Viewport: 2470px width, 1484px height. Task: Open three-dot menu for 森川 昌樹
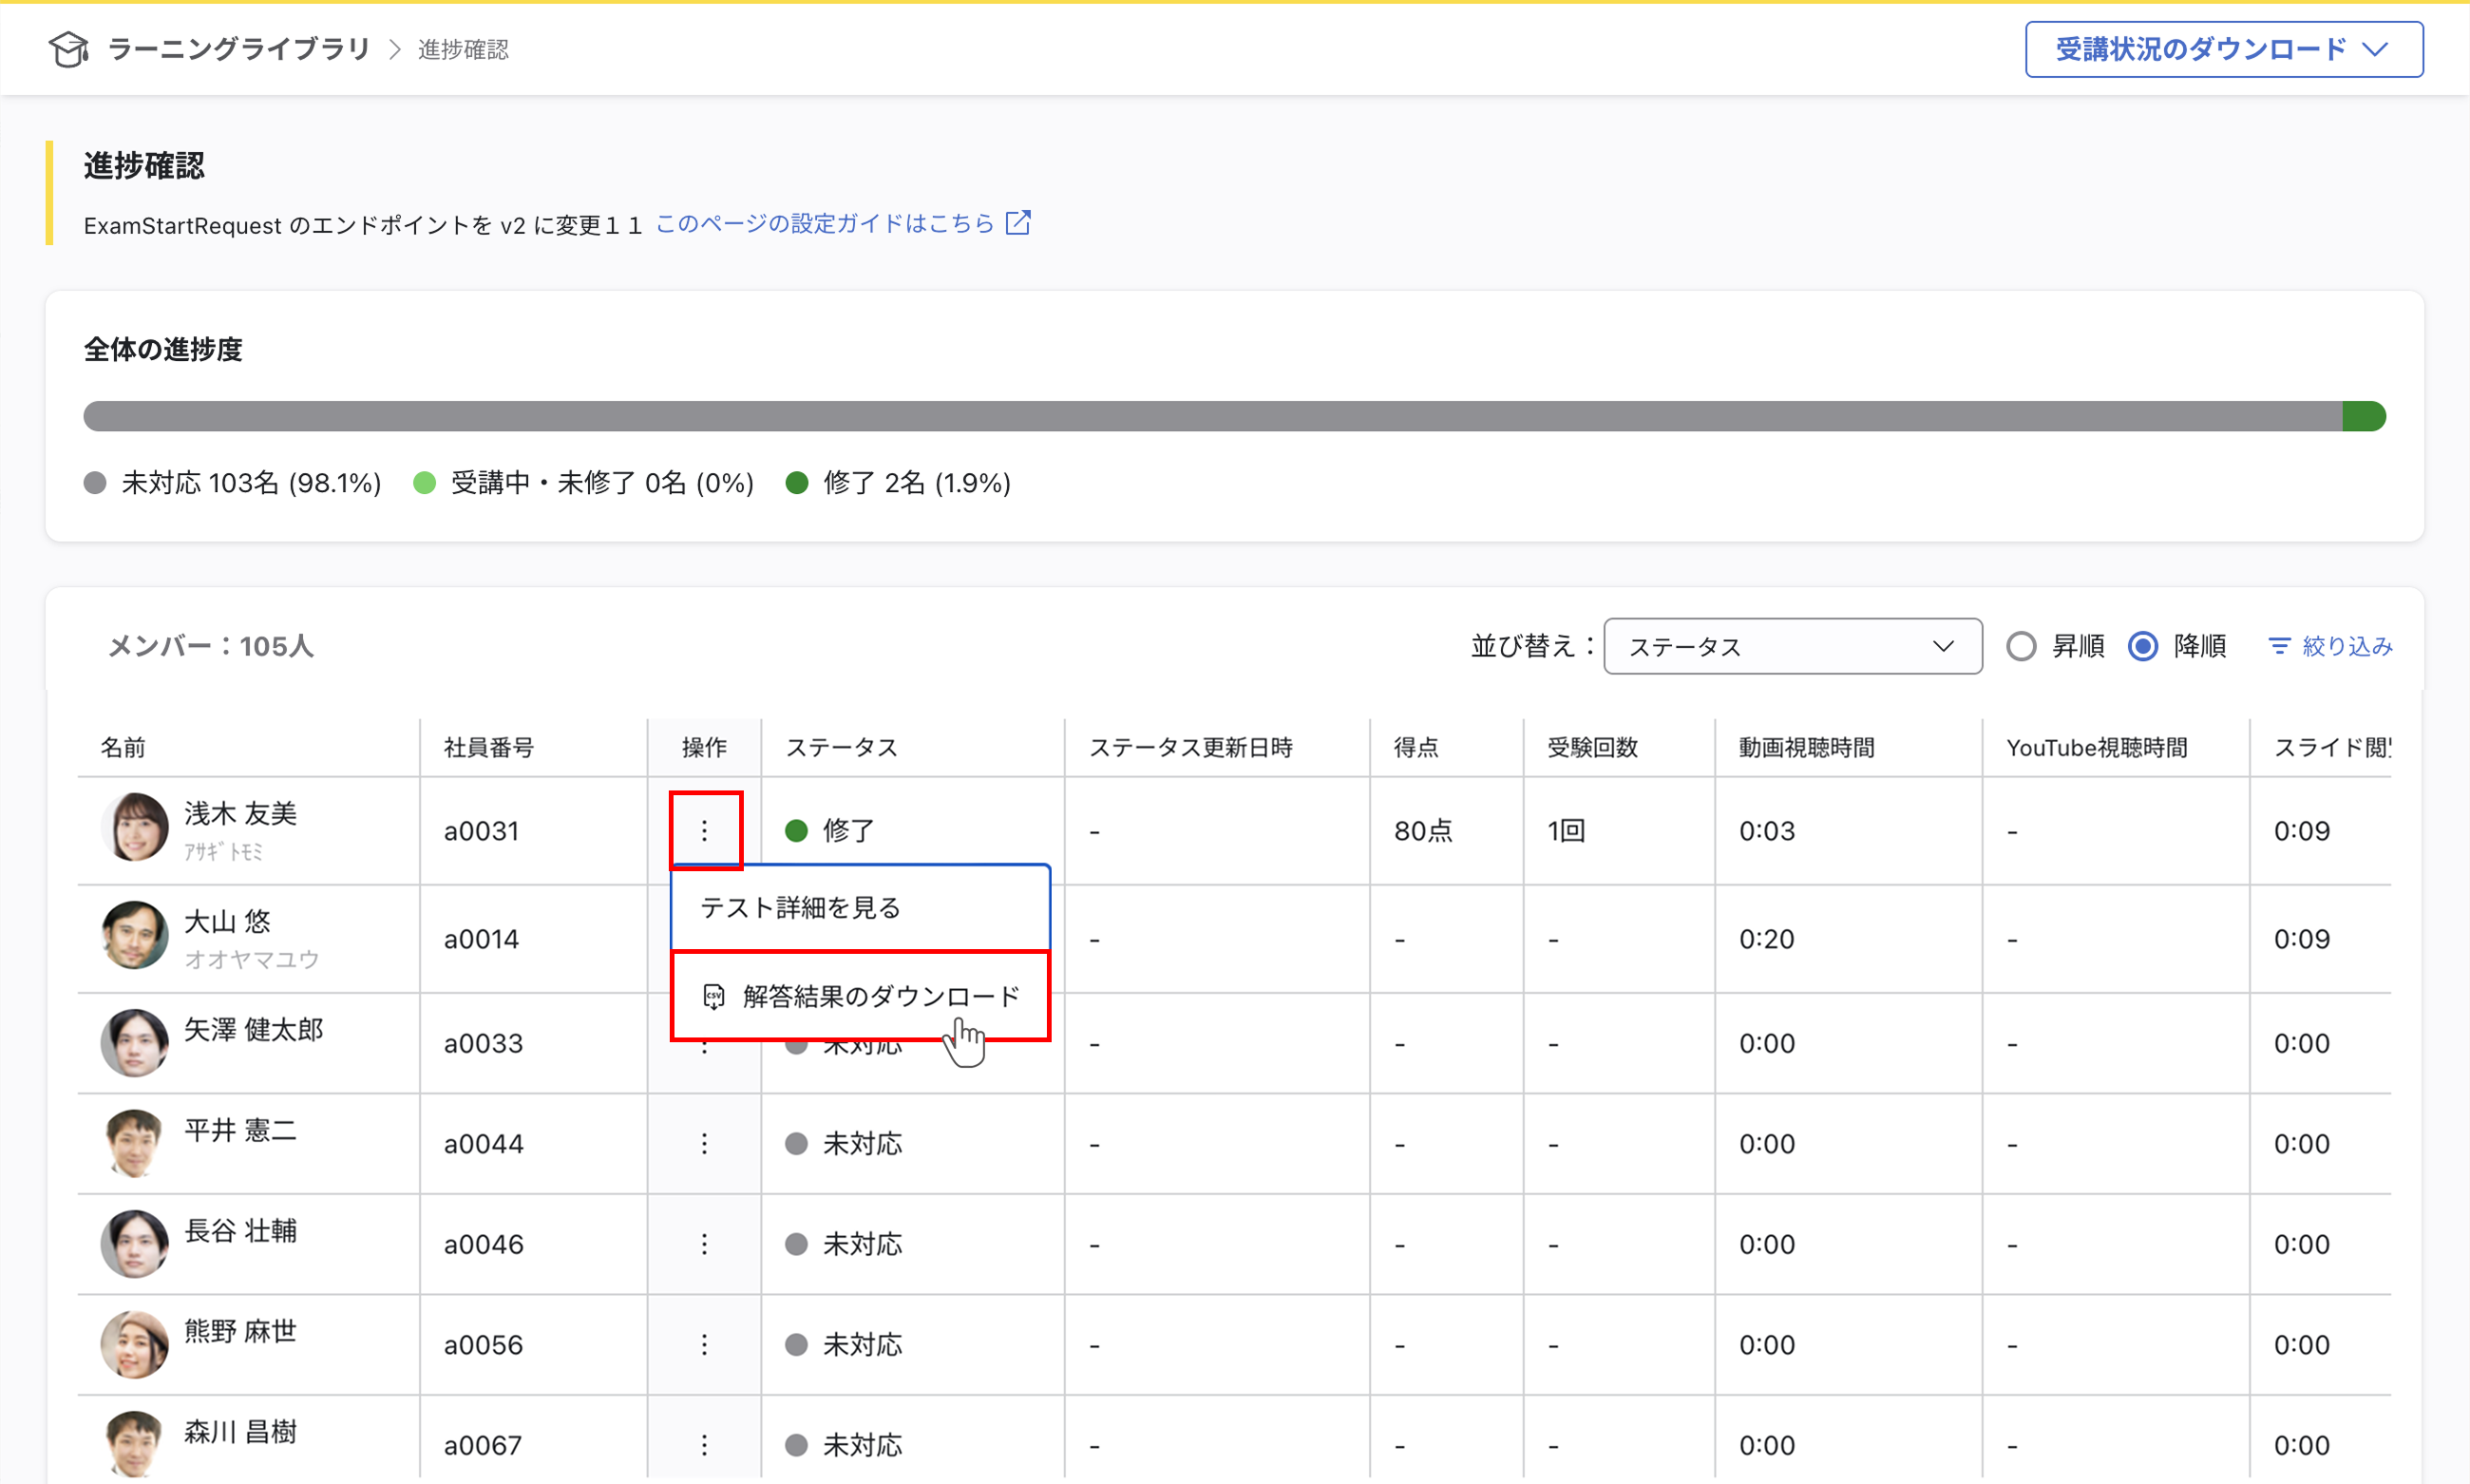[x=705, y=1444]
